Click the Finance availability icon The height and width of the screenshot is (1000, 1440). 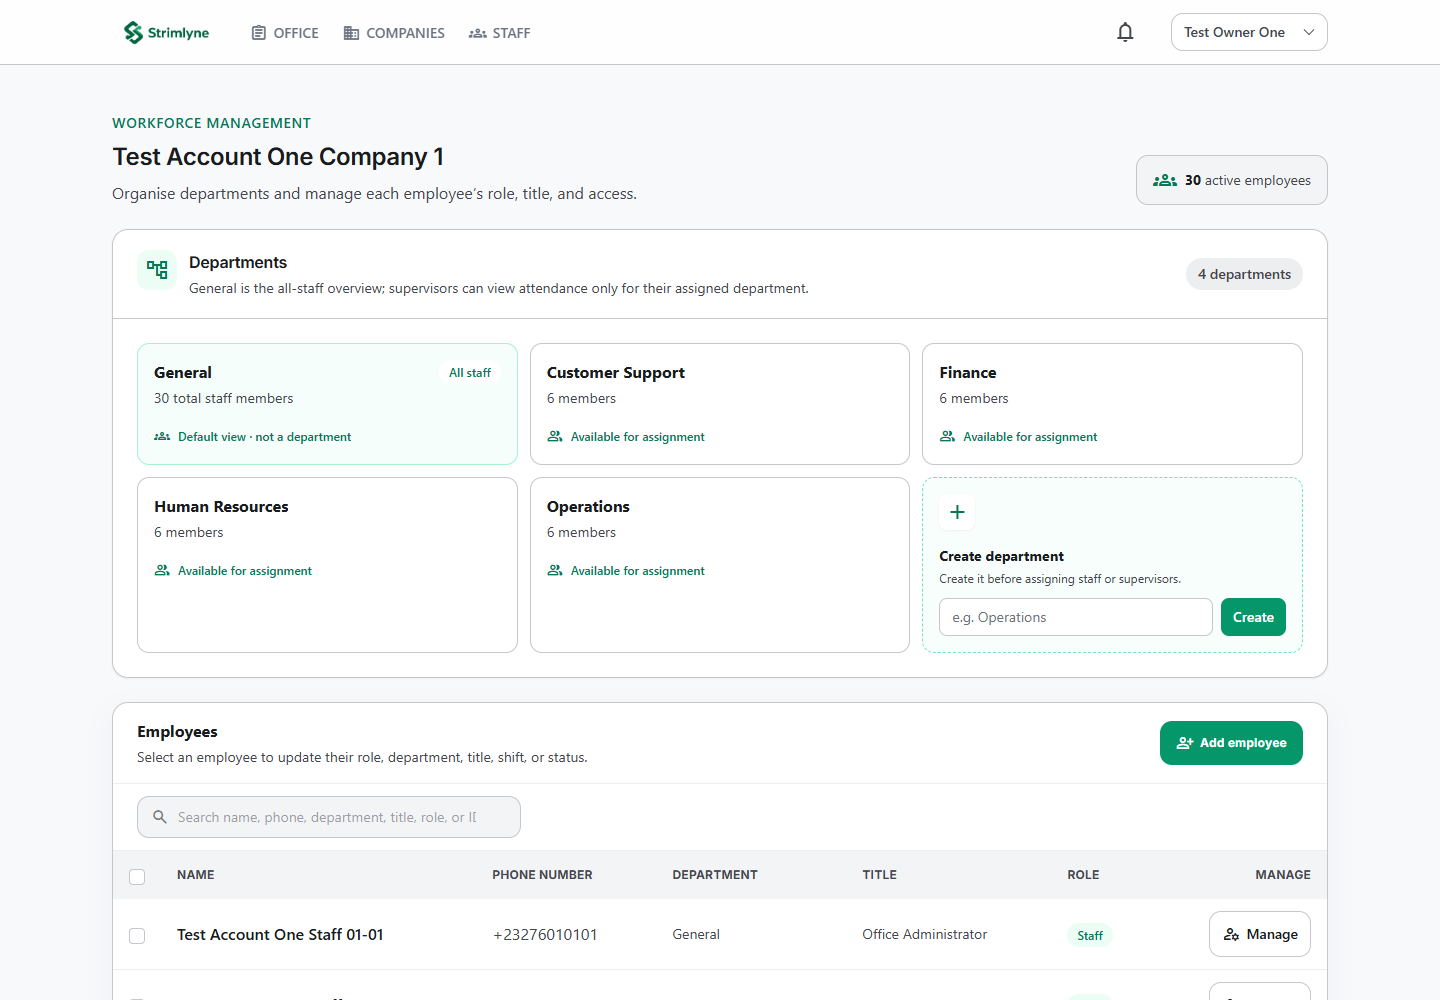(947, 436)
